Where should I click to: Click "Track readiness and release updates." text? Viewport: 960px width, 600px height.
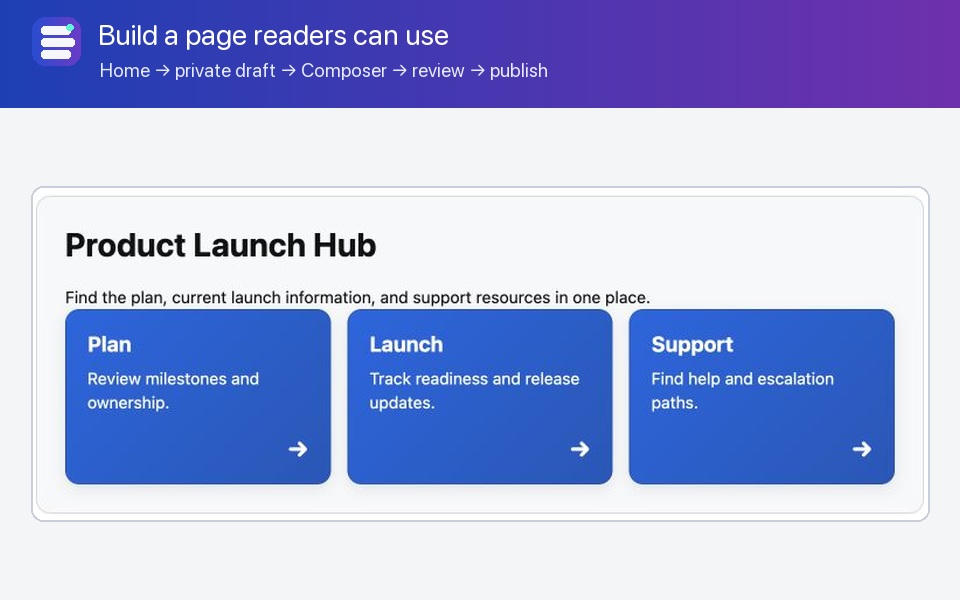click(474, 391)
